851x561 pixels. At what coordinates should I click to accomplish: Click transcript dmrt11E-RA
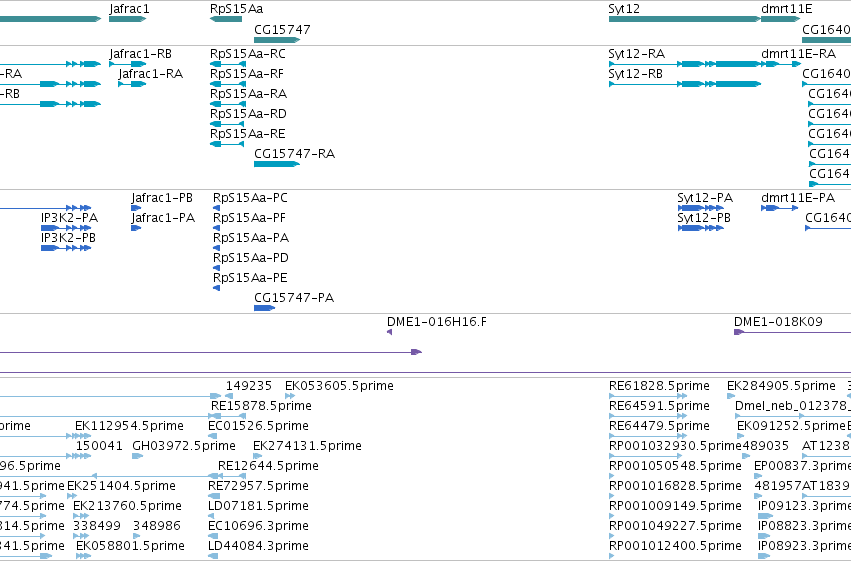point(798,54)
